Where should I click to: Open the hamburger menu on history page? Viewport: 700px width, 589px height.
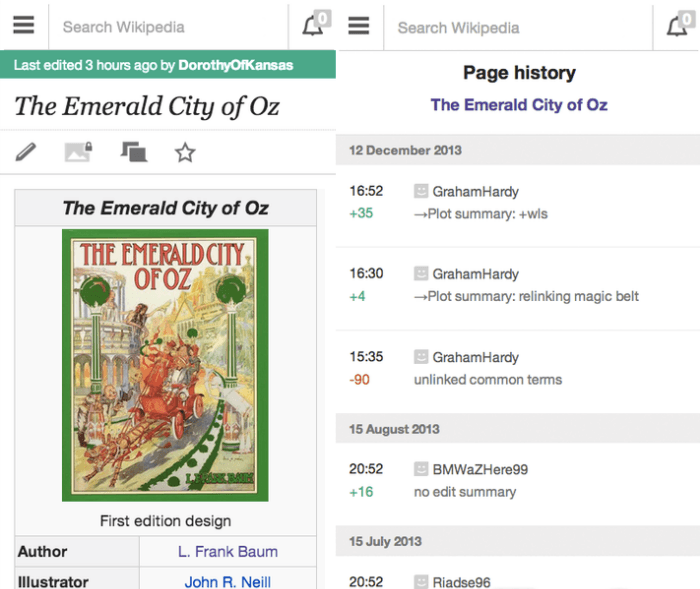[359, 27]
